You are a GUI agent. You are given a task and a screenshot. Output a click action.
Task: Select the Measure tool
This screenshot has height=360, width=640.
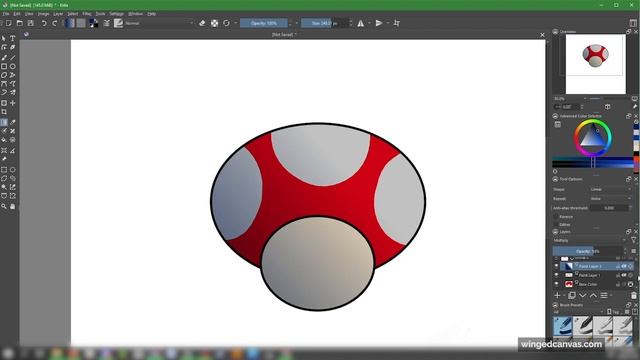13,151
